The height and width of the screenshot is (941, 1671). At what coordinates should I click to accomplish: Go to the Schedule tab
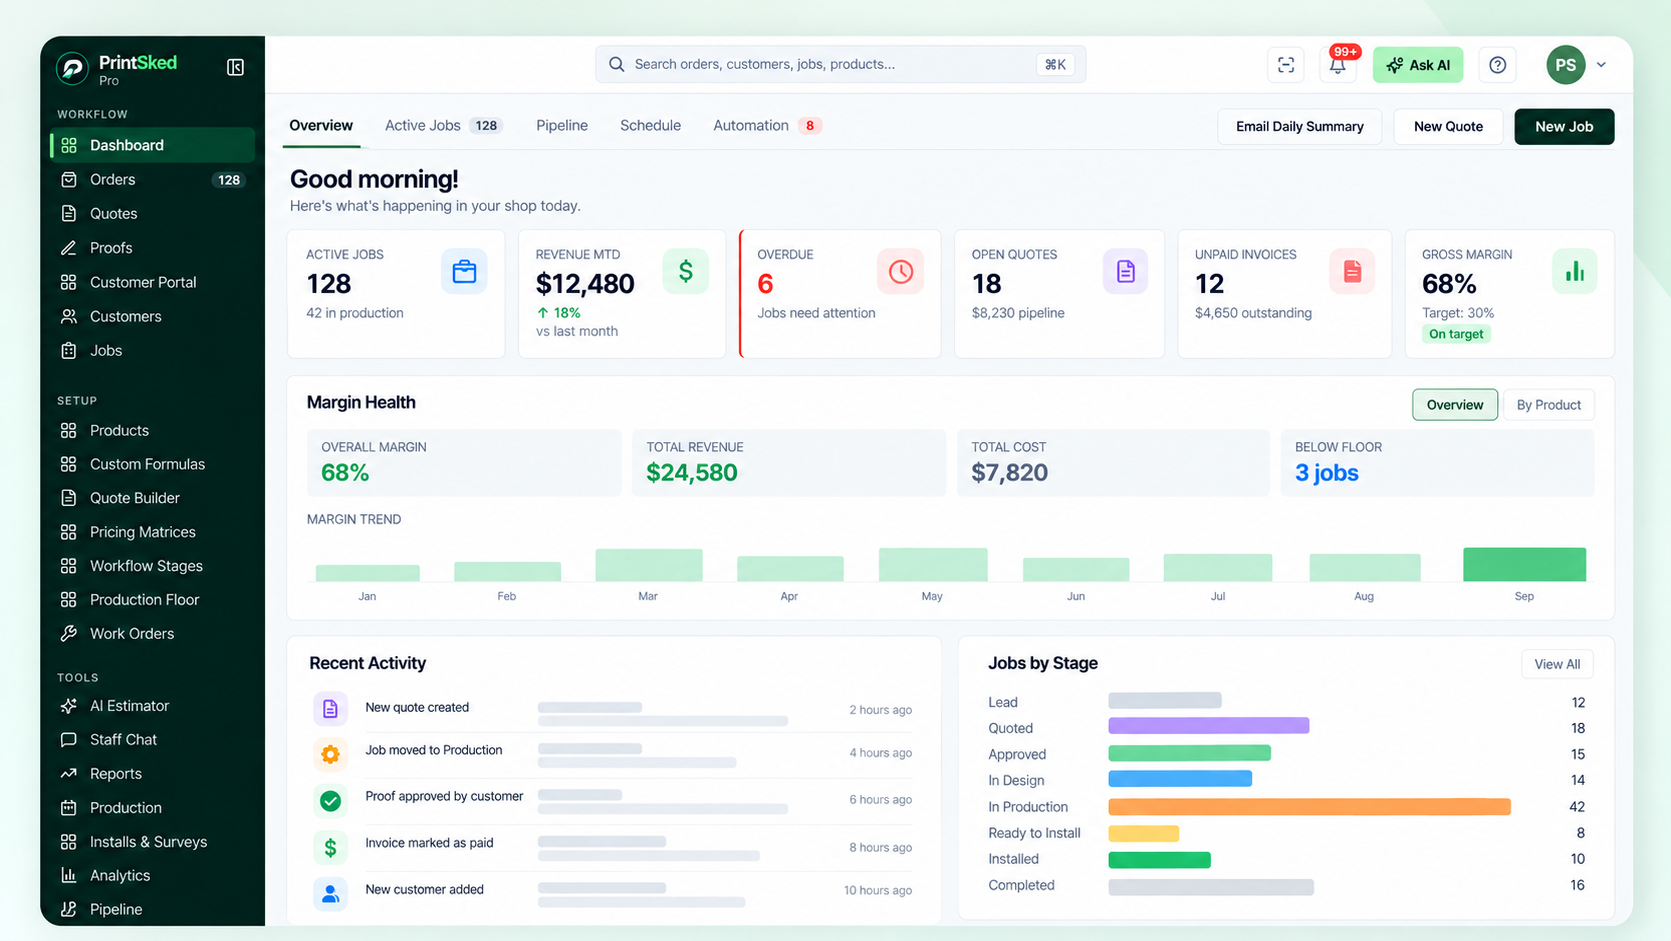click(x=650, y=126)
